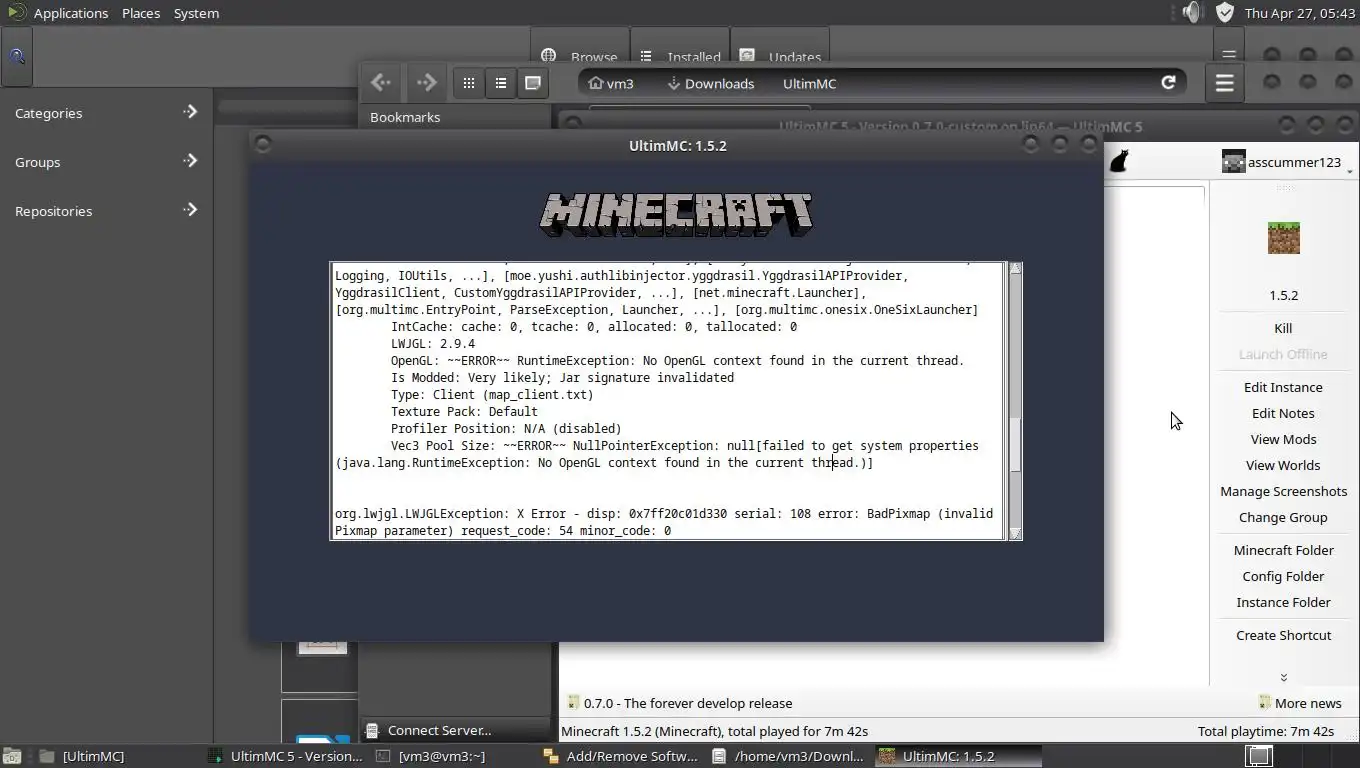Click the Minecraft logo in the crash window
The width and height of the screenshot is (1360, 768).
pos(676,214)
